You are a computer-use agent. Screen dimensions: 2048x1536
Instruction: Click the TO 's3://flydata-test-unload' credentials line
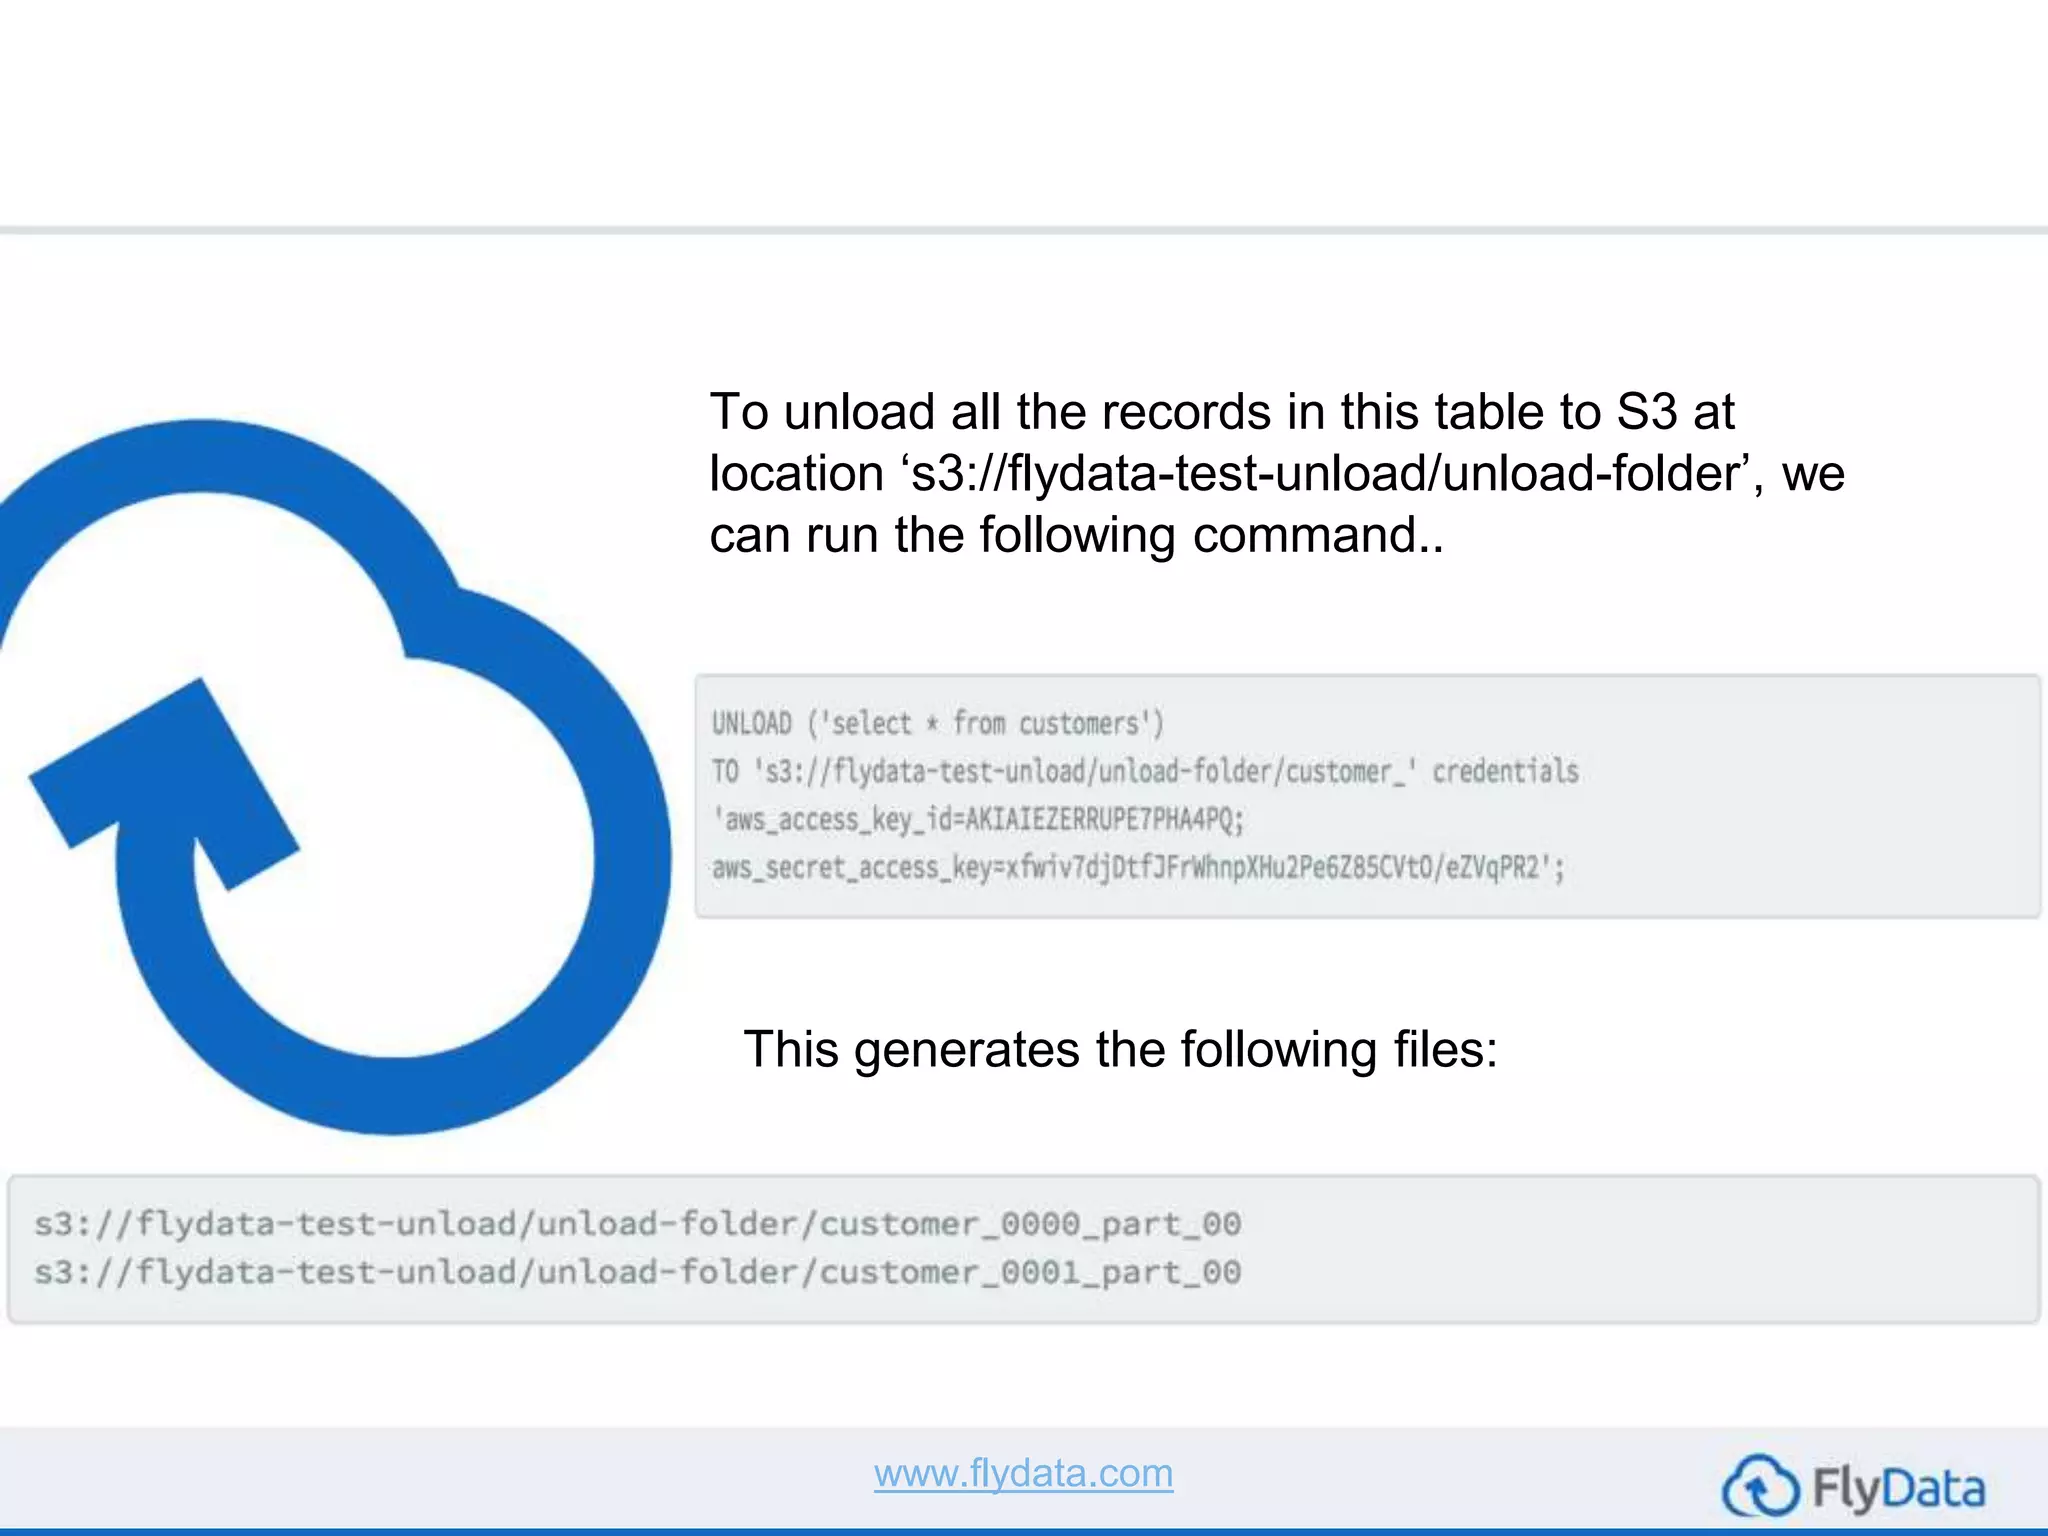[x=1145, y=771]
